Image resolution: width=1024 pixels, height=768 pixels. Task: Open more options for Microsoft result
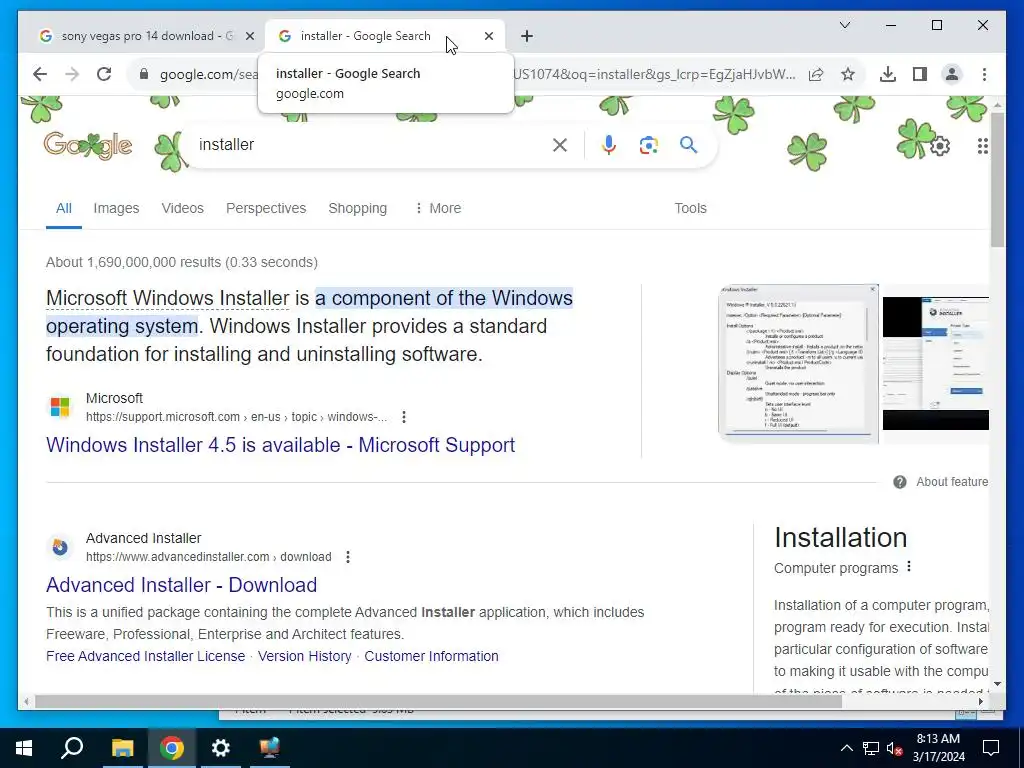pos(404,417)
